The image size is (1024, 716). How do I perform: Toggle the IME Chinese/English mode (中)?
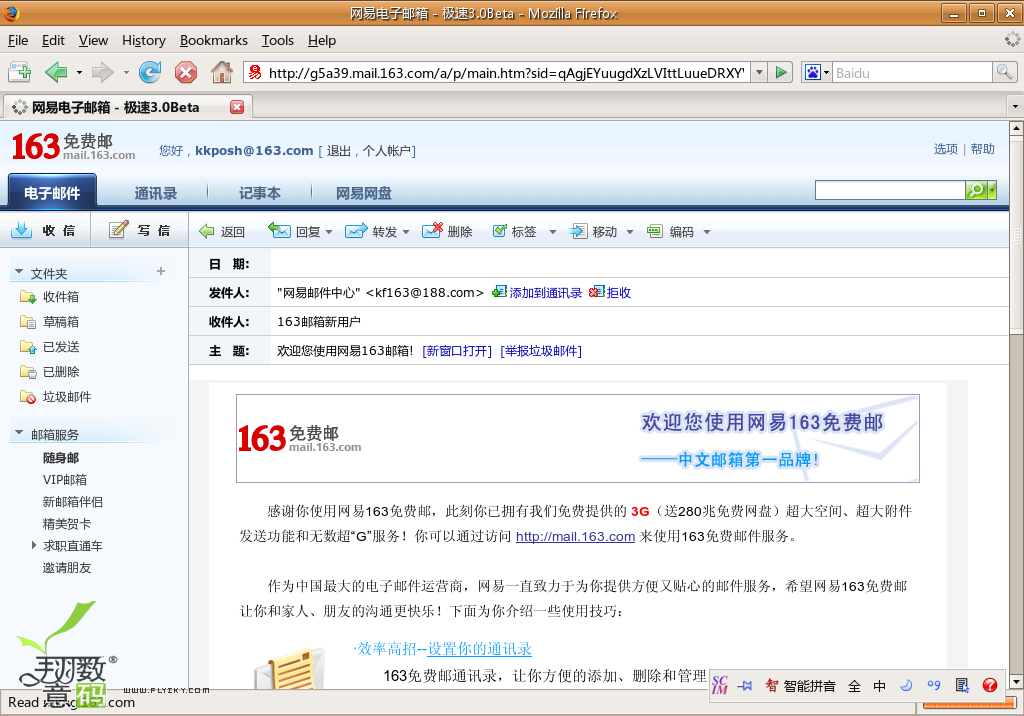point(880,686)
